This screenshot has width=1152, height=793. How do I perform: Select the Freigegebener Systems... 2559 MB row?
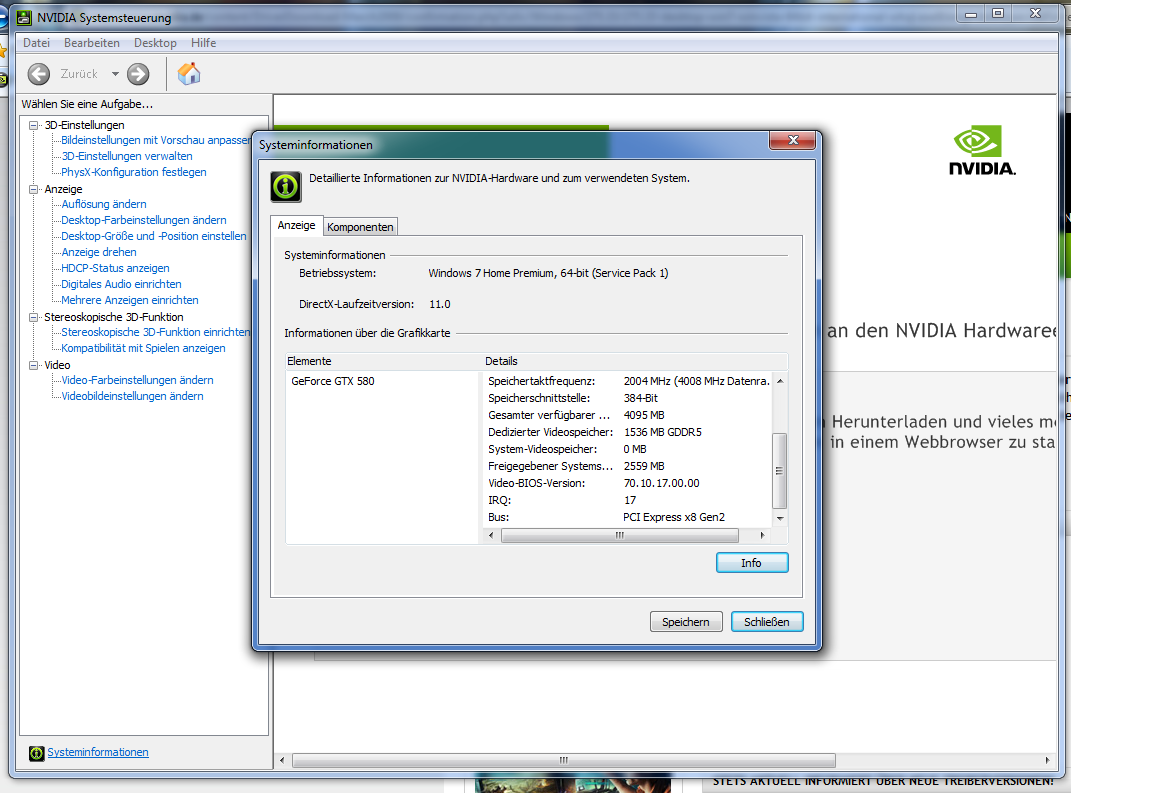629,466
